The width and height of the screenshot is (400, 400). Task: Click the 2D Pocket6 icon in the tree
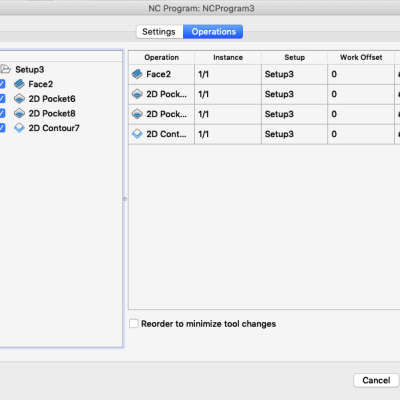[19, 99]
